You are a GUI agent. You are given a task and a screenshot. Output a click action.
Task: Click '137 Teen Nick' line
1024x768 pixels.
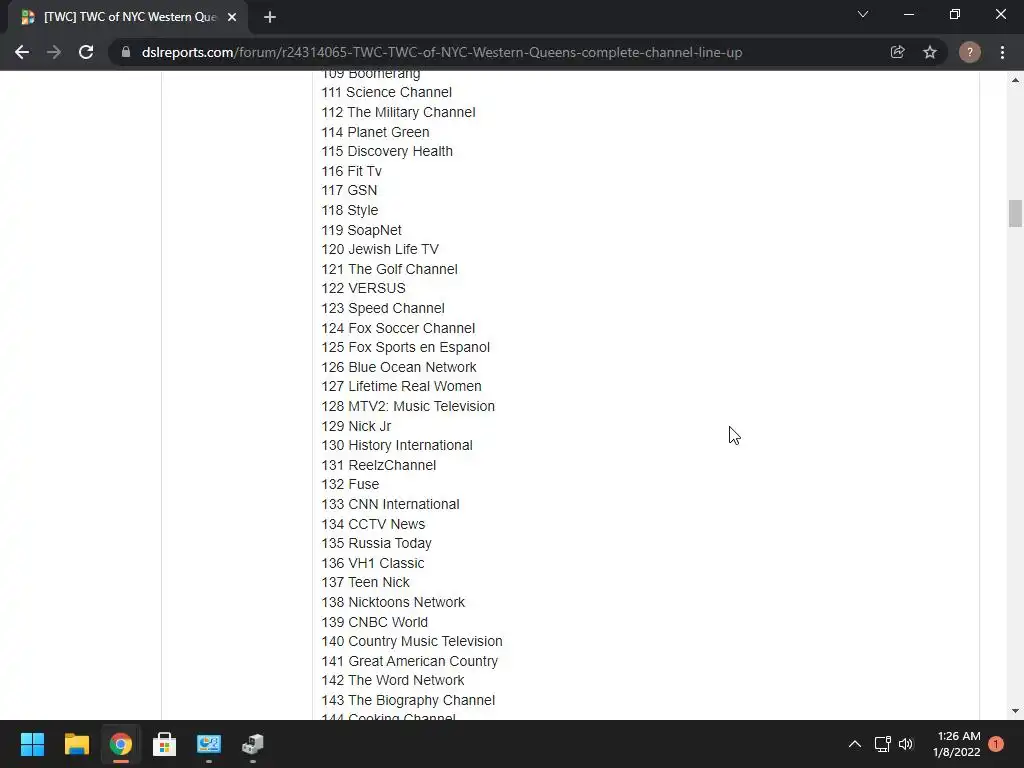366,583
